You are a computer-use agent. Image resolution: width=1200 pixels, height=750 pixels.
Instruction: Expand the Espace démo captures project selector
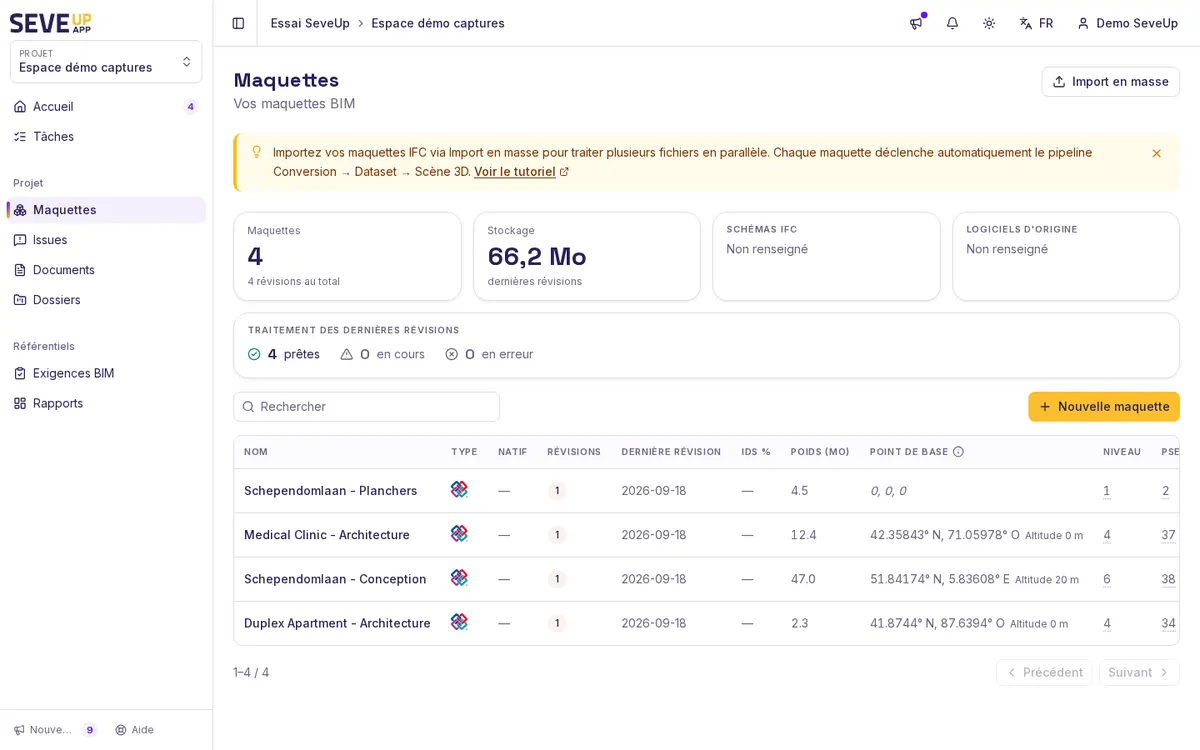pyautogui.click(x=106, y=61)
